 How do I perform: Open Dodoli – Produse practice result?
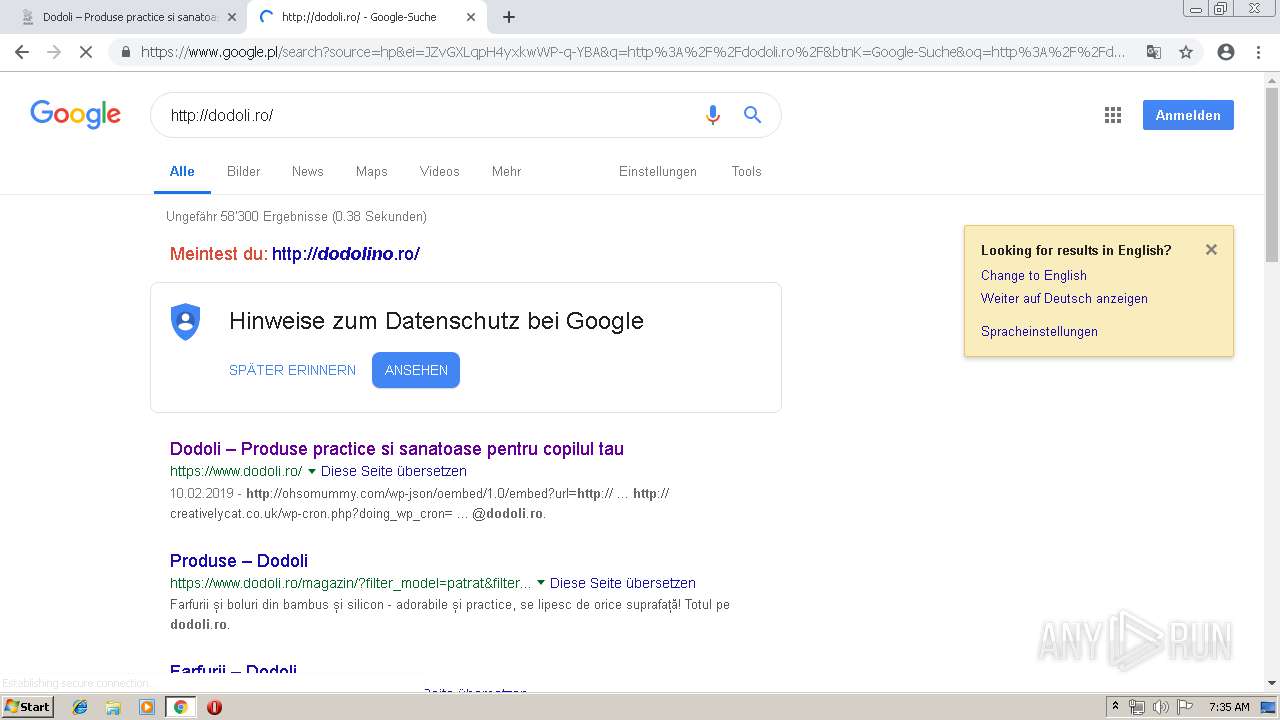tap(396, 449)
